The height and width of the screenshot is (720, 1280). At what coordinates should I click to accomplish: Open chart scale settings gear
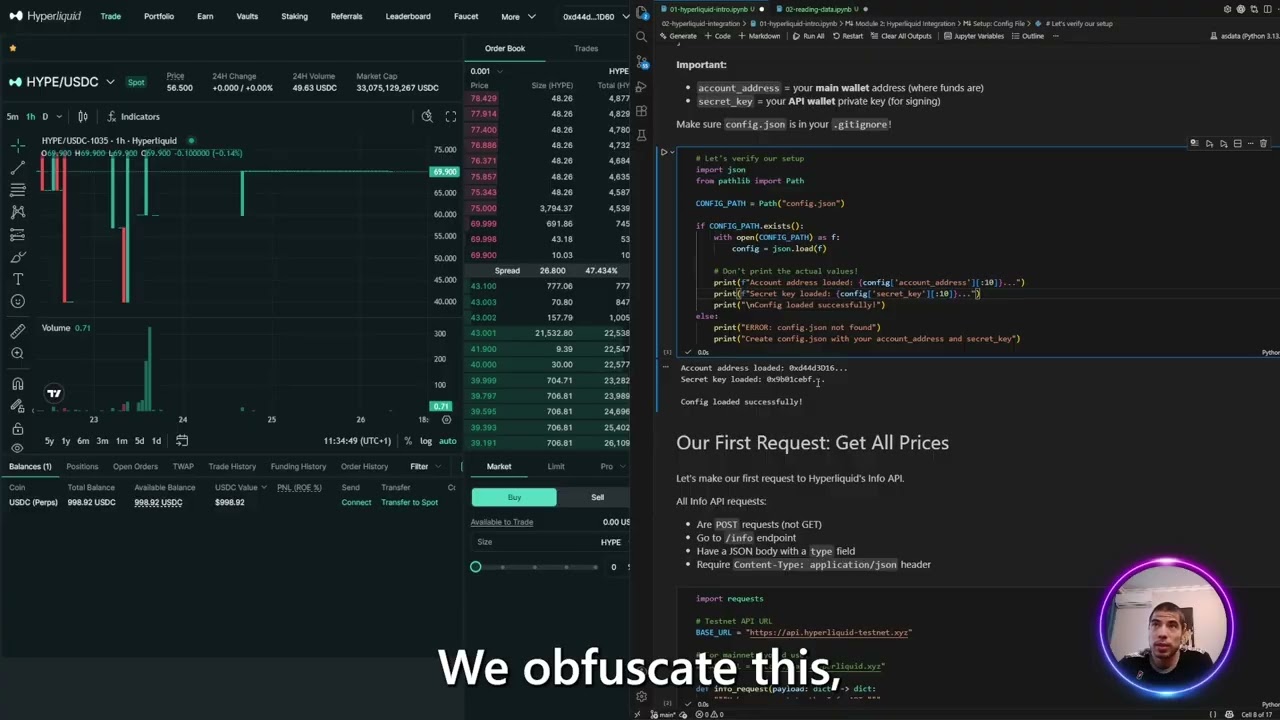(447, 419)
